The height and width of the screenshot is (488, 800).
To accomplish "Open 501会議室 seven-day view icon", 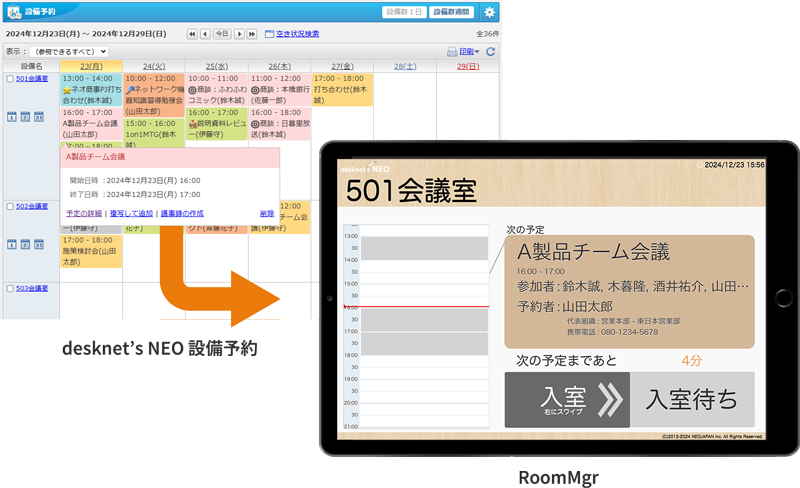I will coord(25,117).
